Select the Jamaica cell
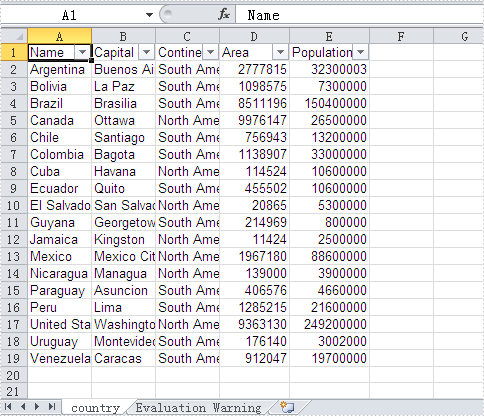 tap(59, 239)
